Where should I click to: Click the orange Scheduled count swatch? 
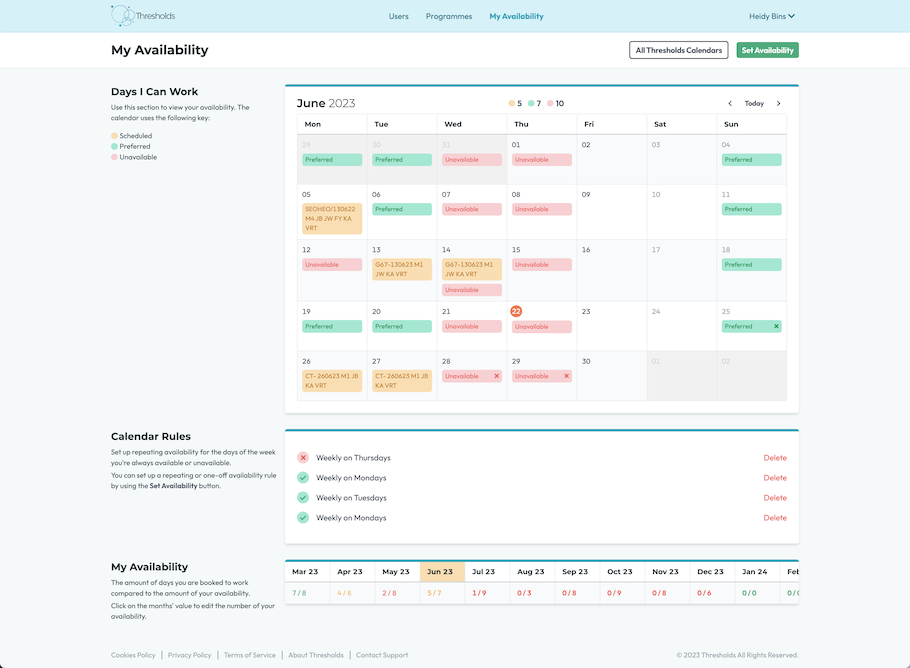pyautogui.click(x=512, y=103)
